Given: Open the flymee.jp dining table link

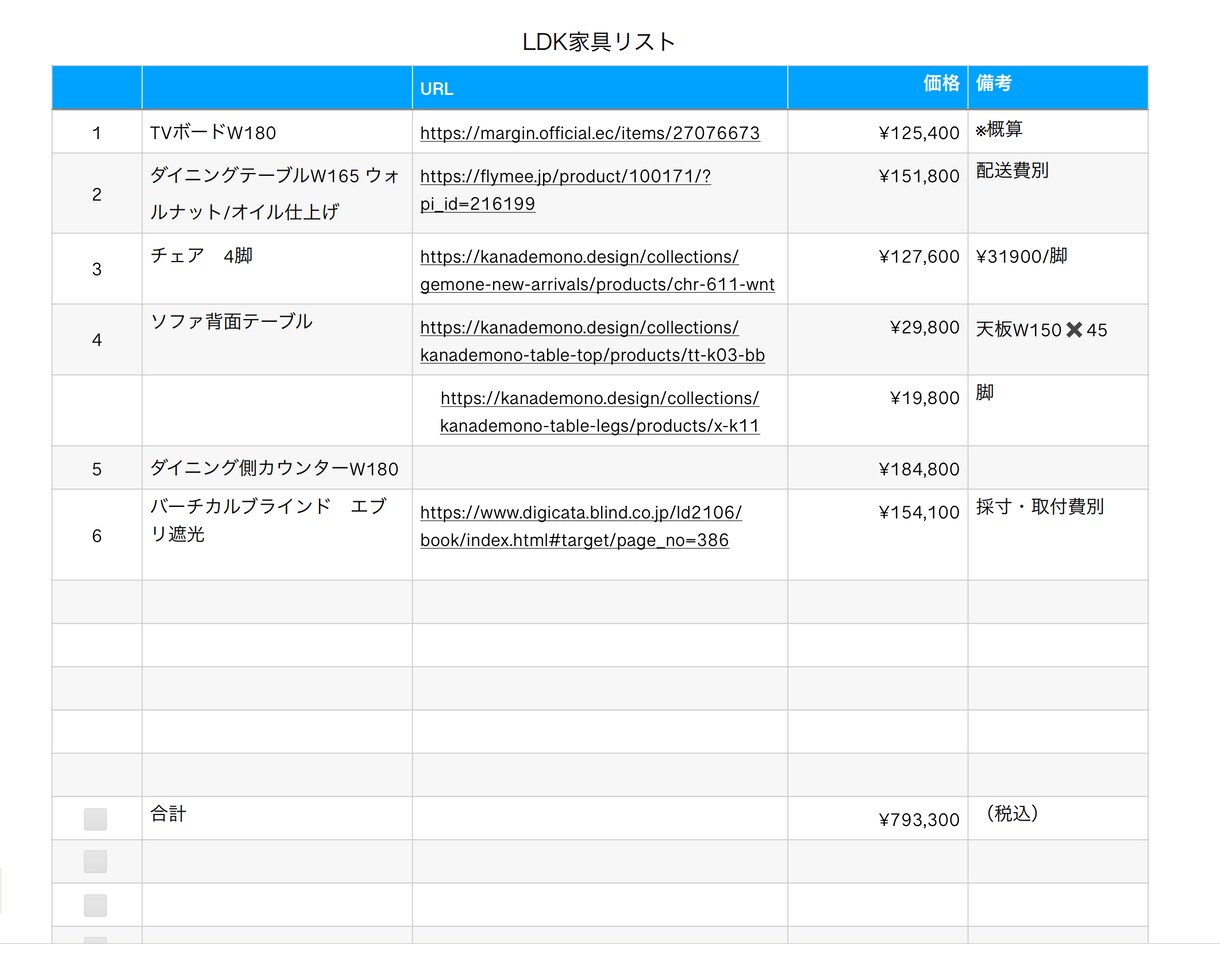Looking at the screenshot, I should coord(566,190).
